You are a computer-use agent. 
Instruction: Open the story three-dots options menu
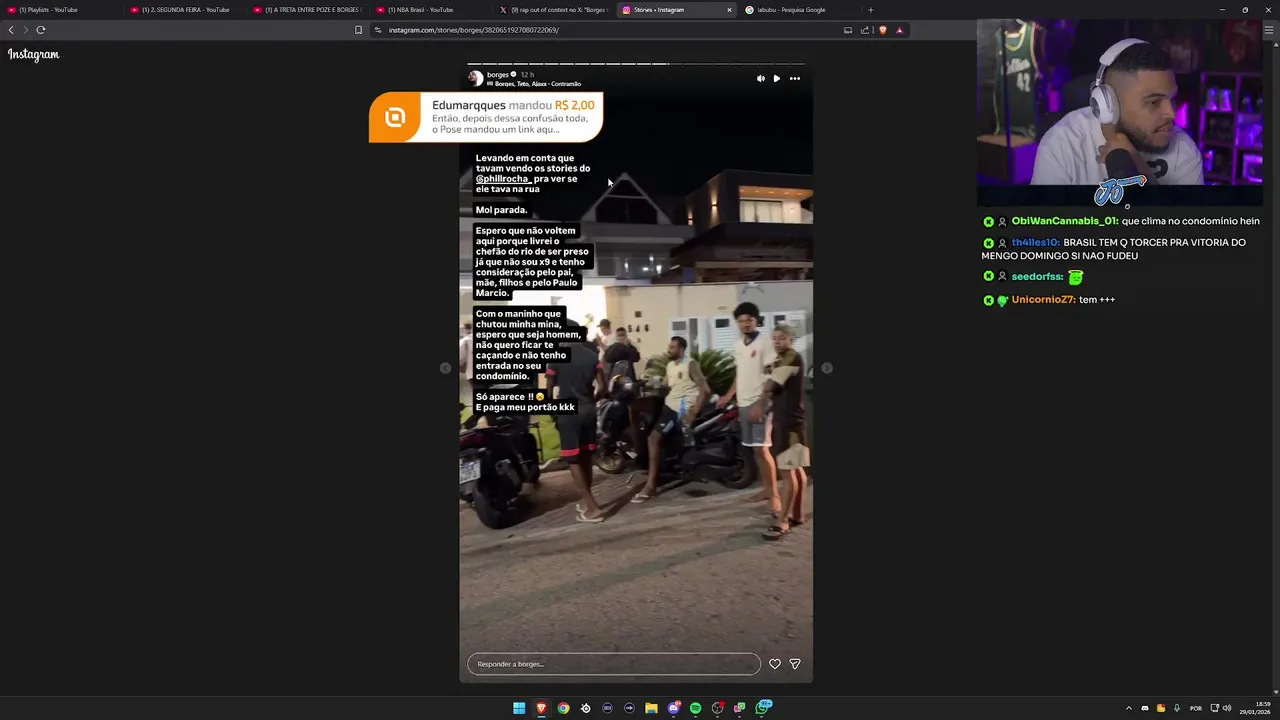795,78
